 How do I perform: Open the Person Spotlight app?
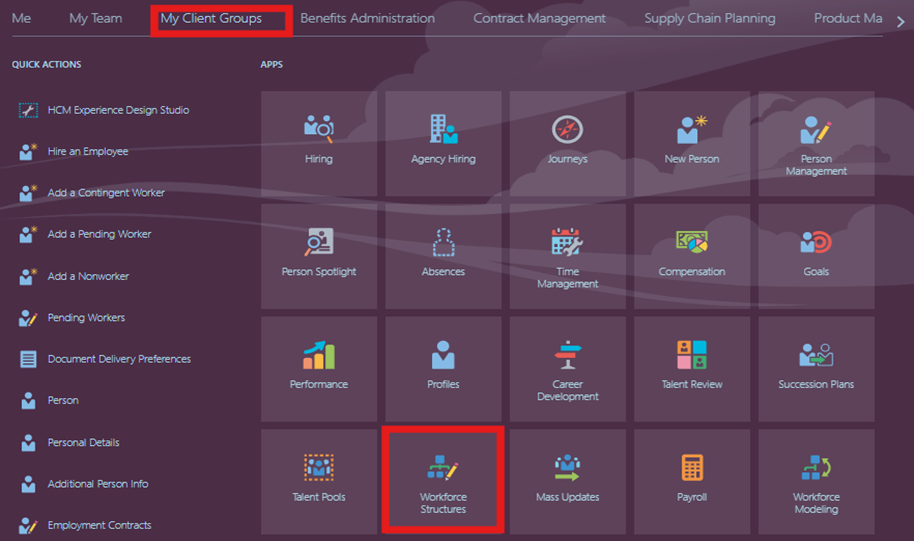coord(319,255)
